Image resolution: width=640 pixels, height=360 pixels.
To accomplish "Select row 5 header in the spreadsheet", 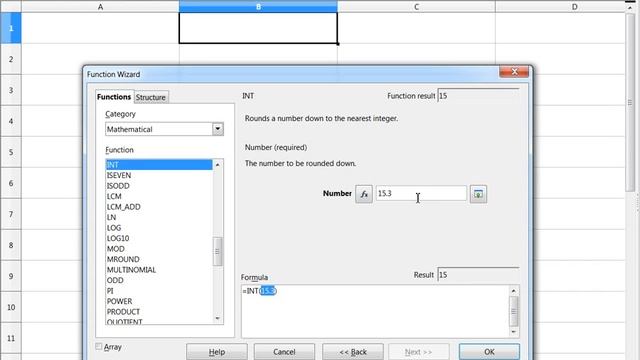I will click(11, 152).
